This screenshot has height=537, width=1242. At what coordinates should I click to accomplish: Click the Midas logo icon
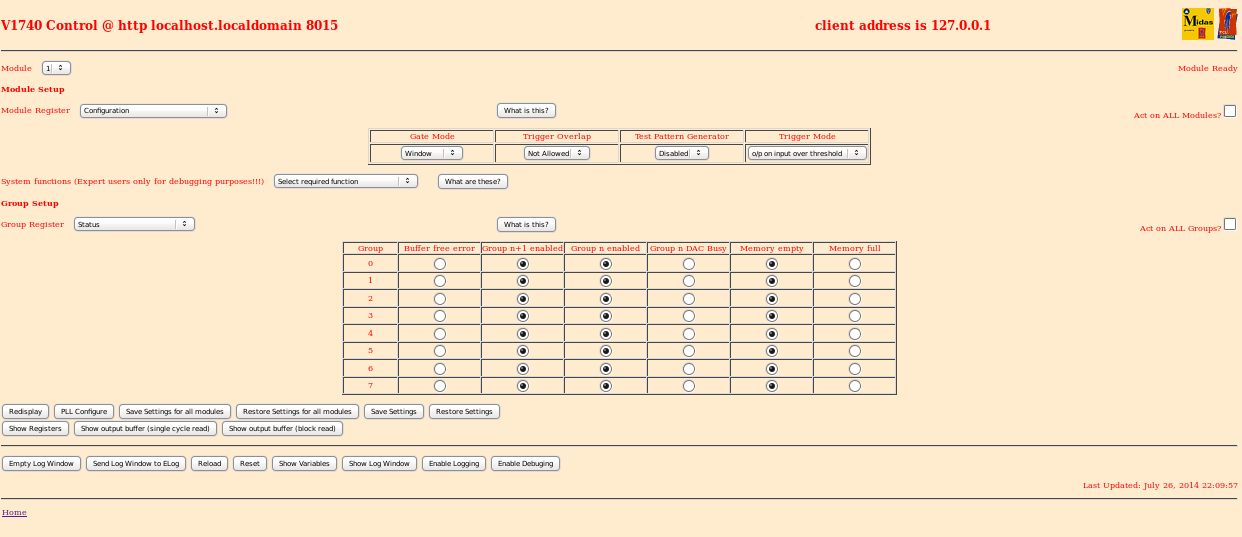coord(1197,24)
